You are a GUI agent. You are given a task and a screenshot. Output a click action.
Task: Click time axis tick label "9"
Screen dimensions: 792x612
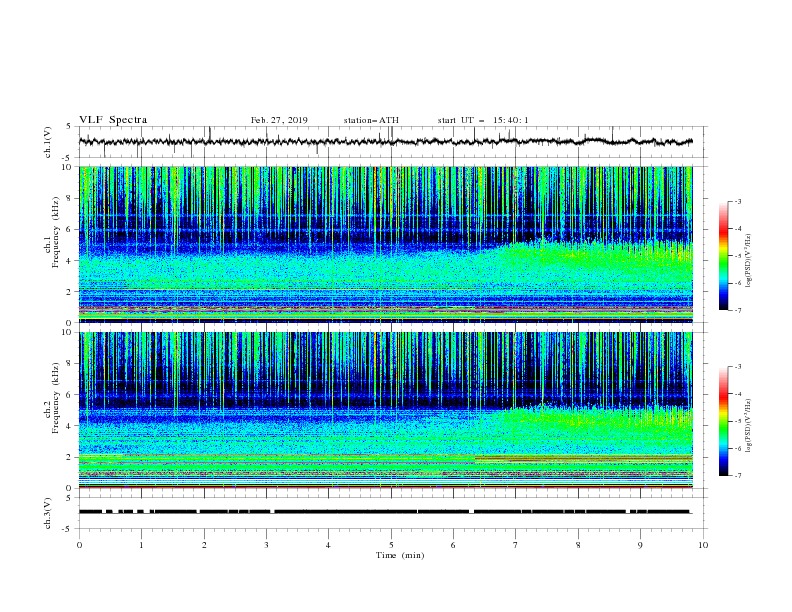pyautogui.click(x=640, y=545)
